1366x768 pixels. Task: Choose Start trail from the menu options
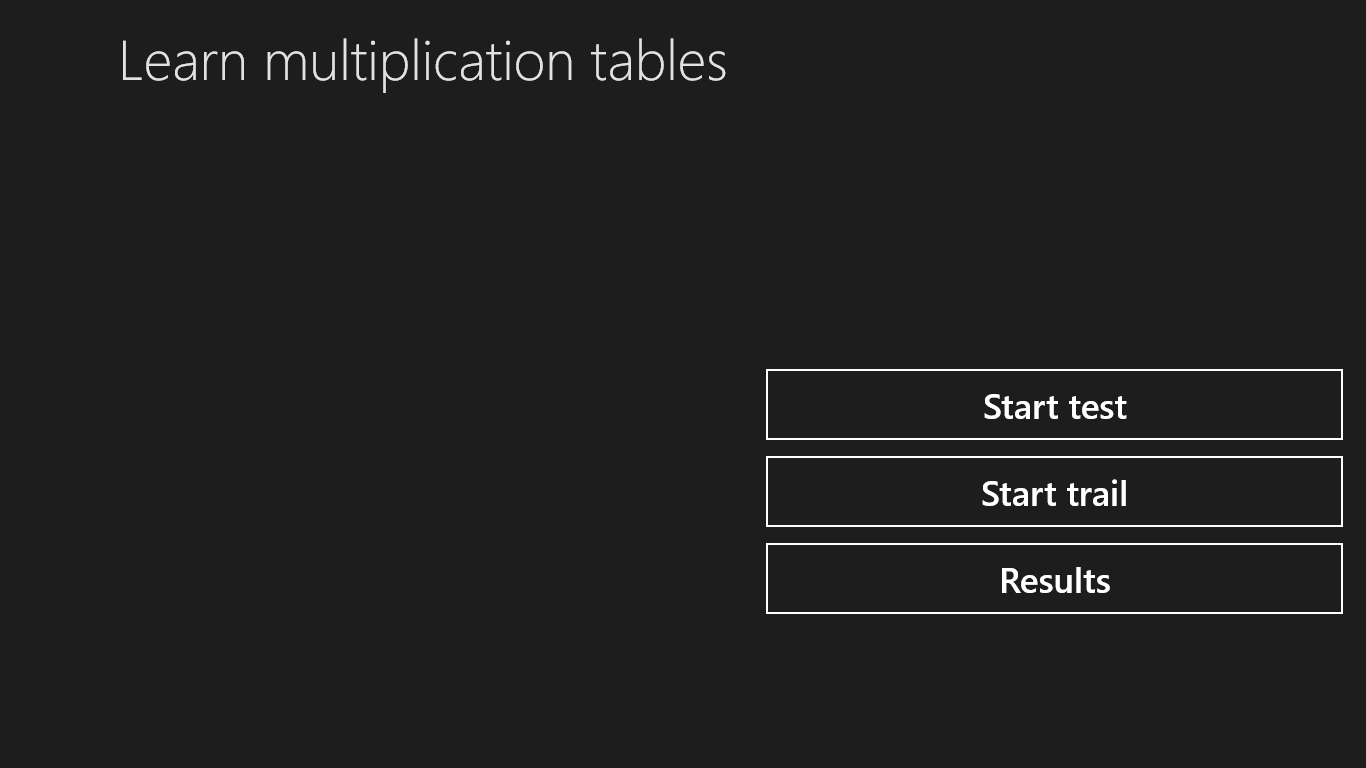click(1054, 492)
